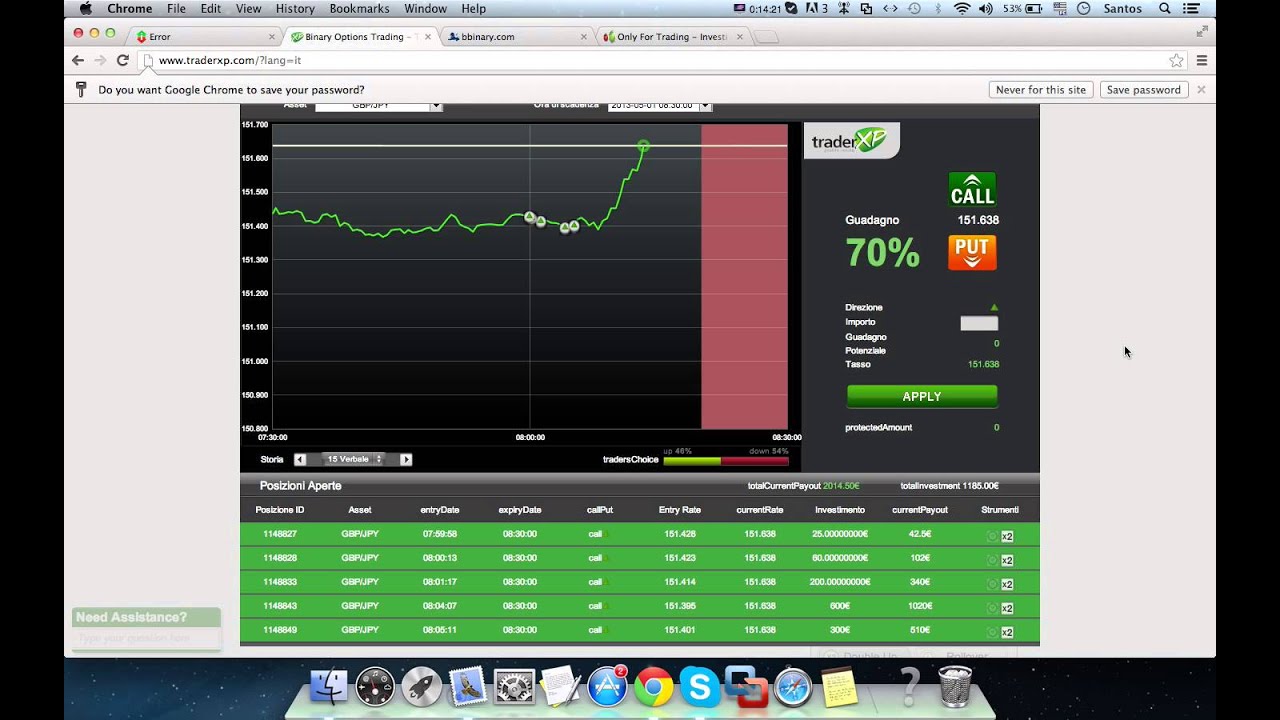Click the currentPayout column header
This screenshot has height=720, width=1280.
point(920,510)
